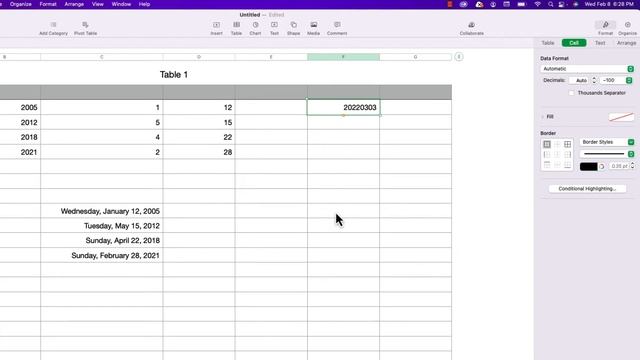Open the Shape picker

coord(293,25)
